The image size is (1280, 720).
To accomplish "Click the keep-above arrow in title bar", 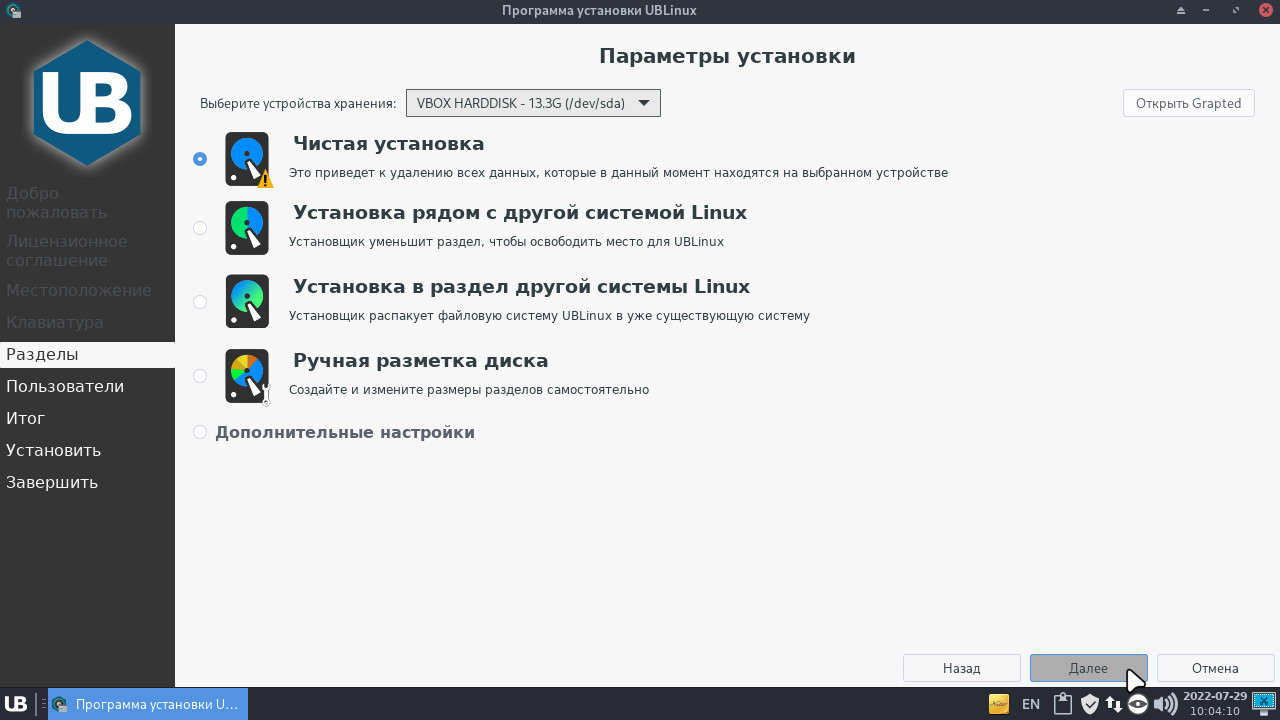I will point(1181,11).
